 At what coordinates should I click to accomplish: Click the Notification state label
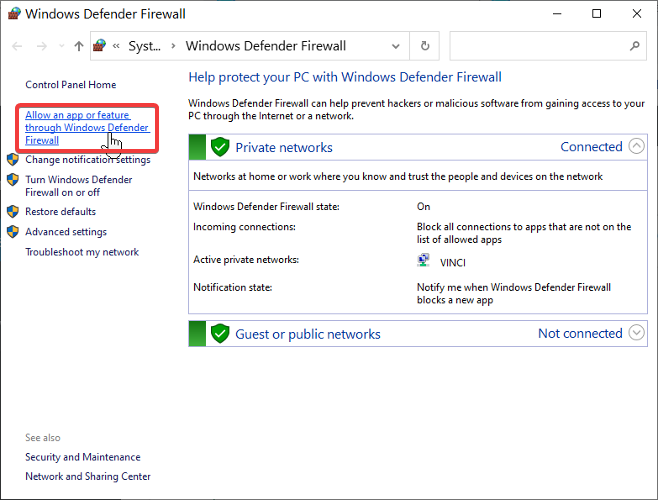point(232,287)
